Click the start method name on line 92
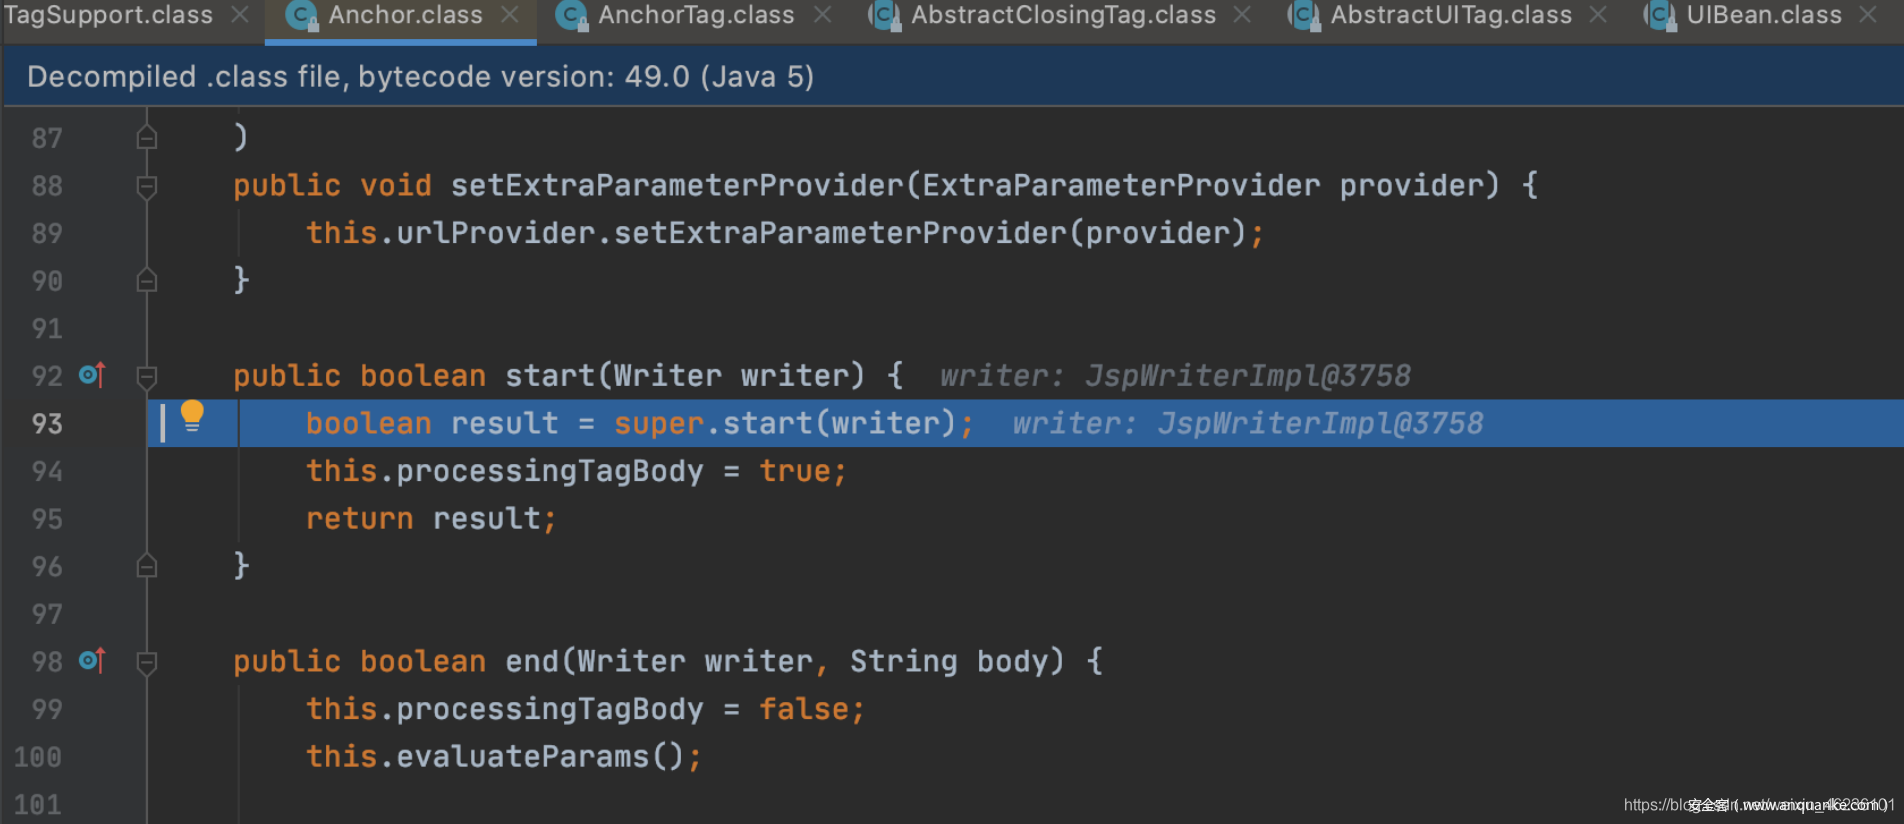This screenshot has height=824, width=1904. click(550, 376)
